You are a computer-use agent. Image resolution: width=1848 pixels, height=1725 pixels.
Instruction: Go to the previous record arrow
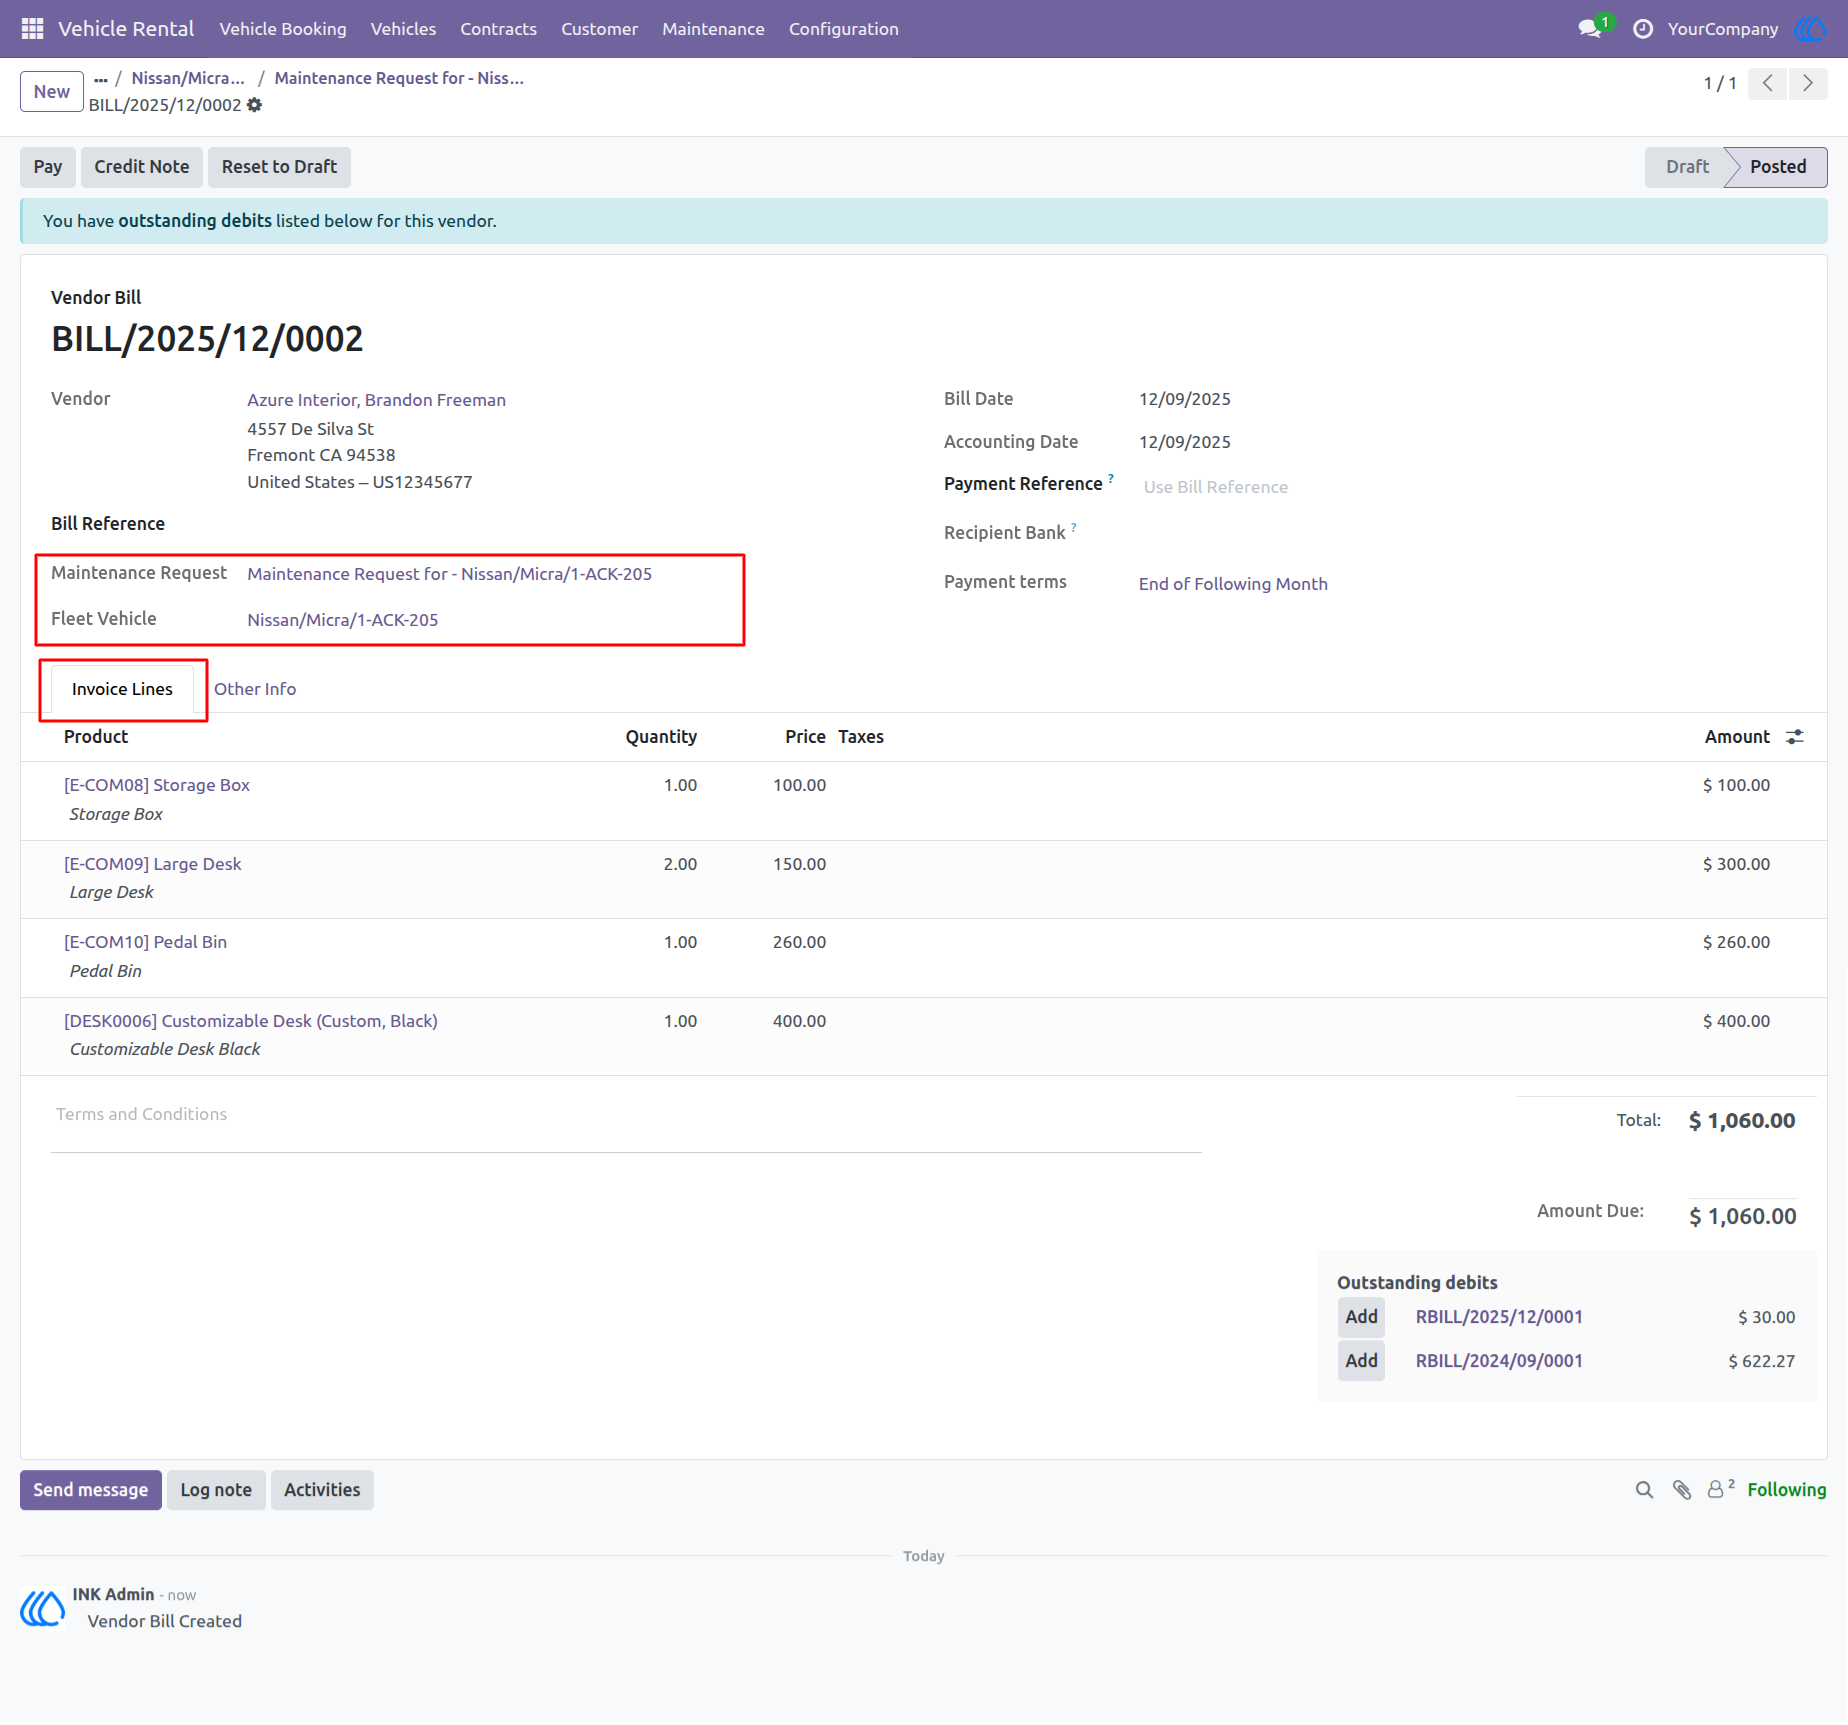1767,83
